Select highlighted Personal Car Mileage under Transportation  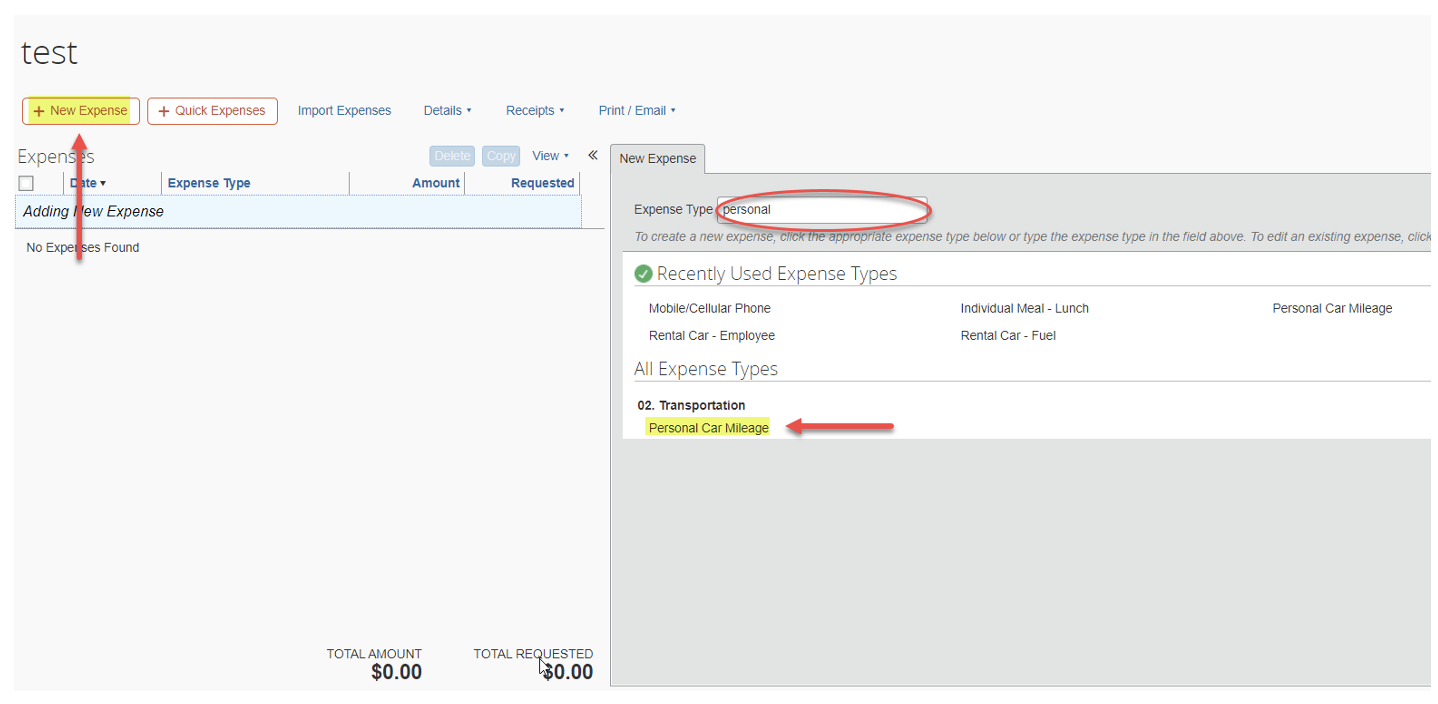[x=709, y=428]
